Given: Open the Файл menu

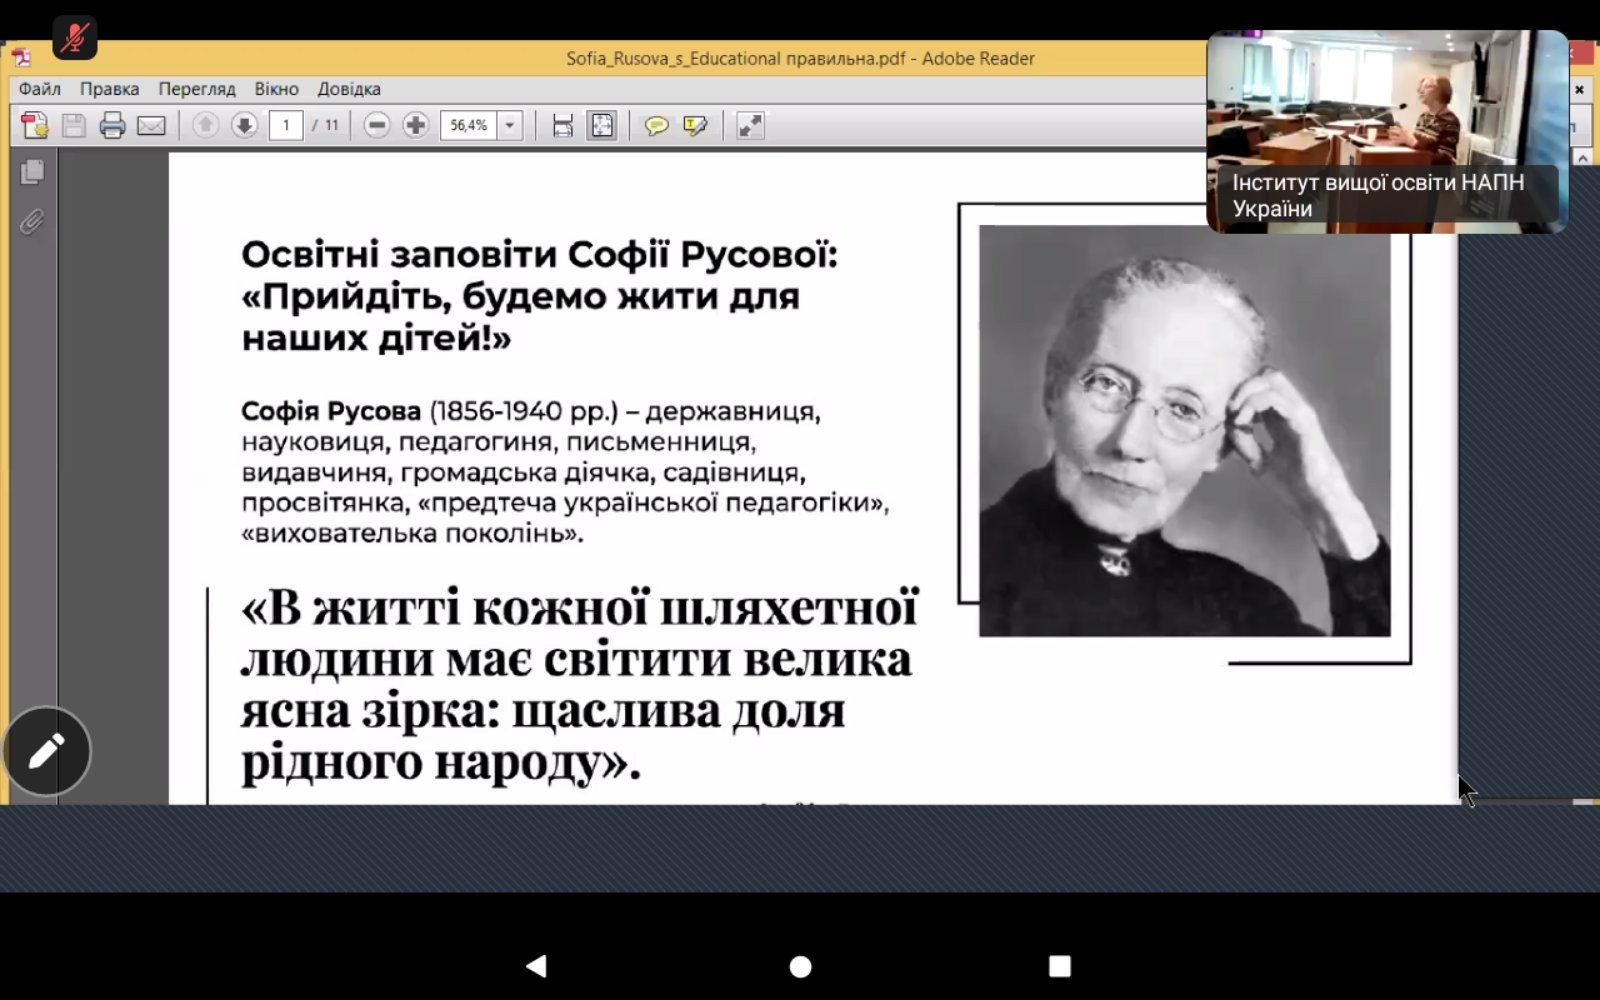Looking at the screenshot, I should coord(39,89).
